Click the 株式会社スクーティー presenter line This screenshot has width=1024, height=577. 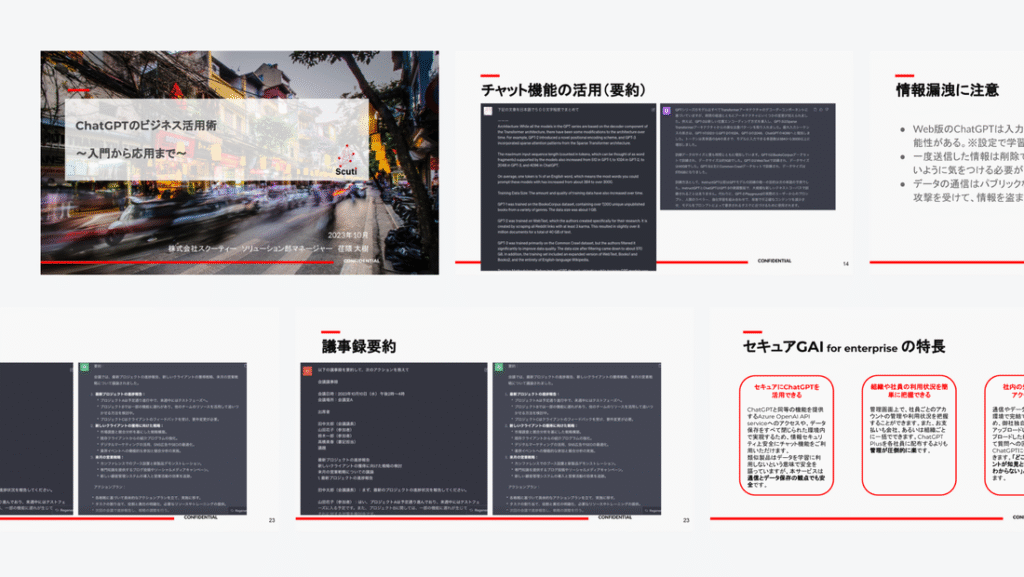268,249
